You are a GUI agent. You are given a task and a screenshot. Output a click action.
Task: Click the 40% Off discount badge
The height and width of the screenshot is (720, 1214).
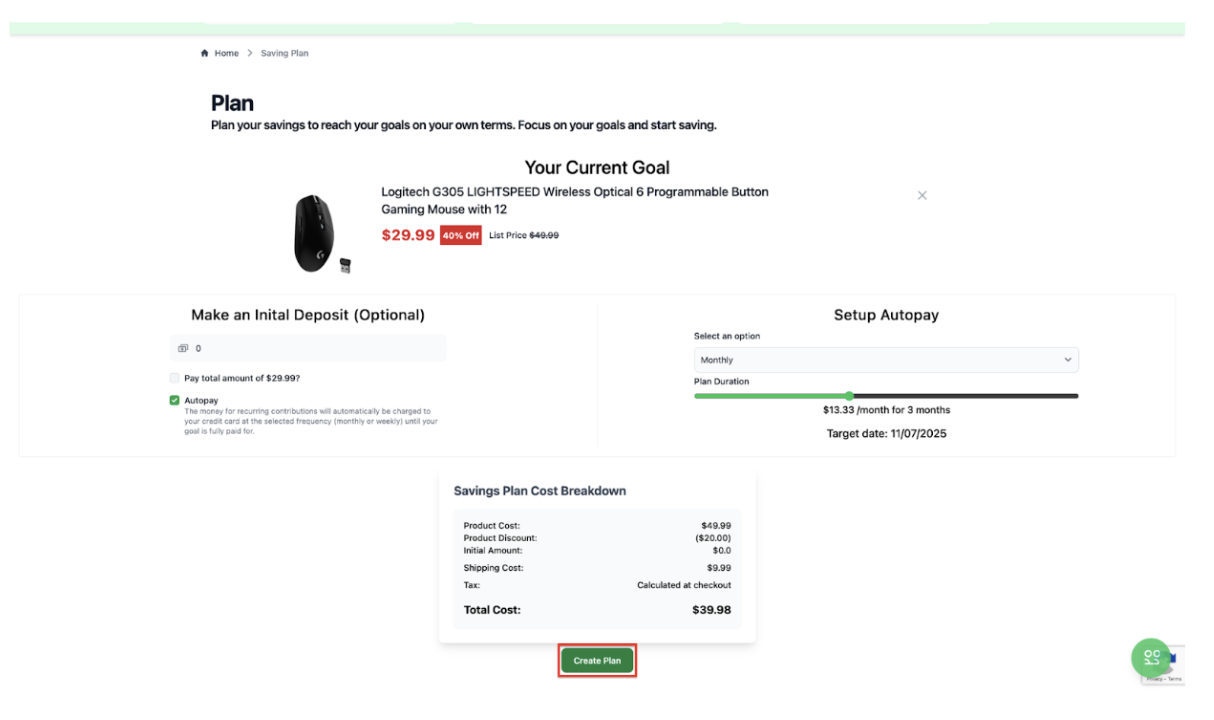[x=461, y=236]
